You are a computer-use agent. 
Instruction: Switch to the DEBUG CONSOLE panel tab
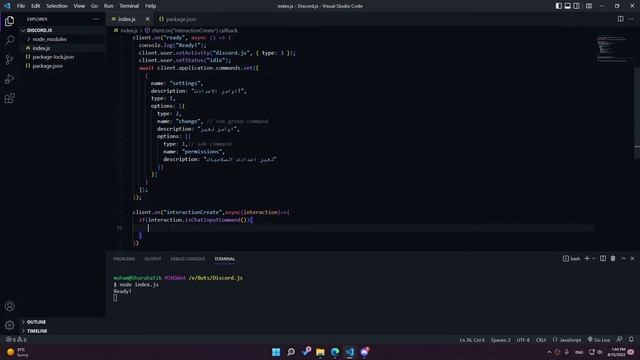(188, 259)
